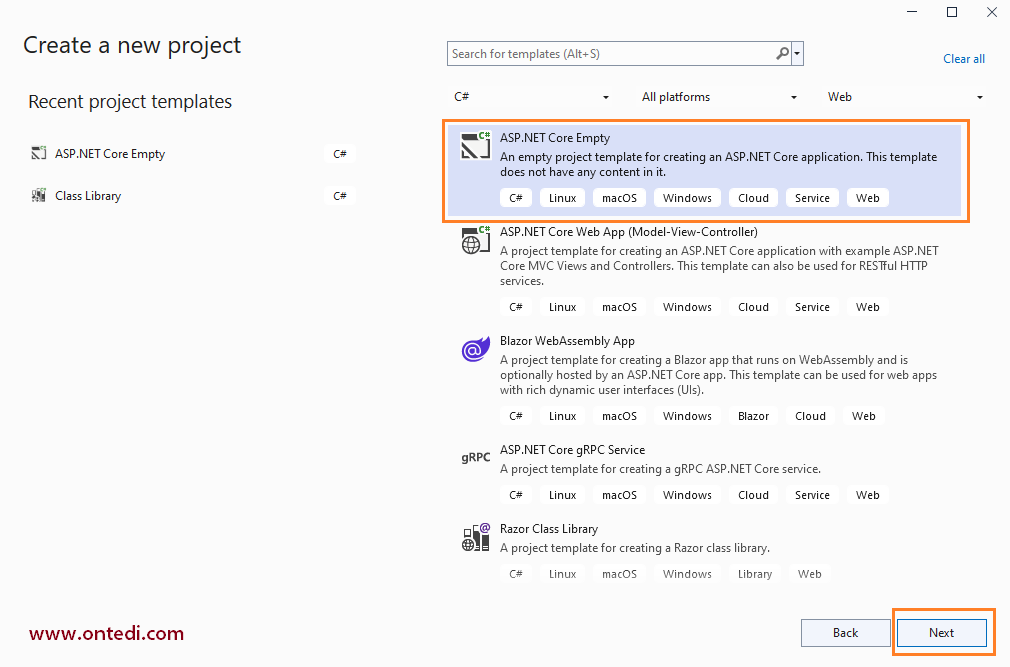The image size is (1010, 667).
Task: Click the search magnifier icon in template search
Action: click(783, 53)
